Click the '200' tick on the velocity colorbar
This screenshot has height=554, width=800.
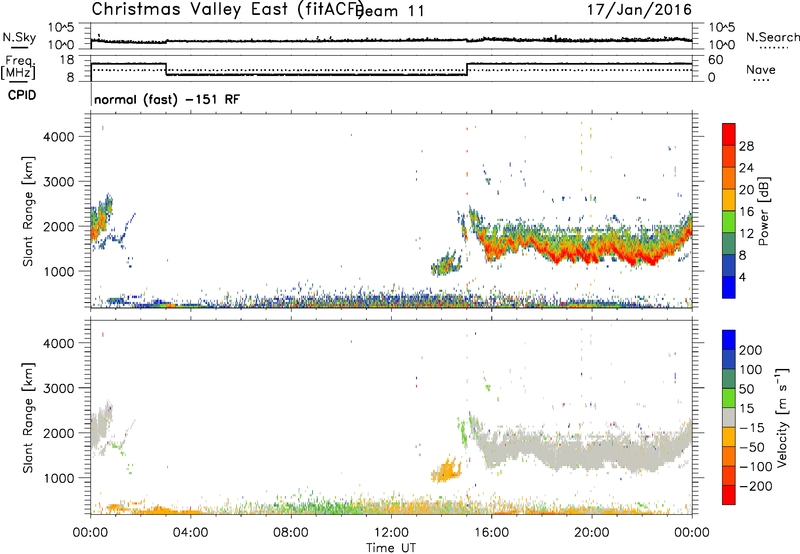pos(751,350)
